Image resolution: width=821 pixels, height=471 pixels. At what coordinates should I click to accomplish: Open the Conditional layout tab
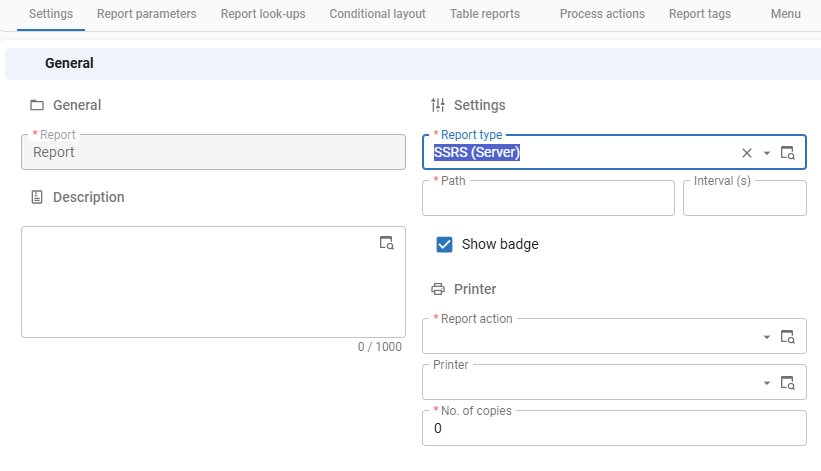378,14
